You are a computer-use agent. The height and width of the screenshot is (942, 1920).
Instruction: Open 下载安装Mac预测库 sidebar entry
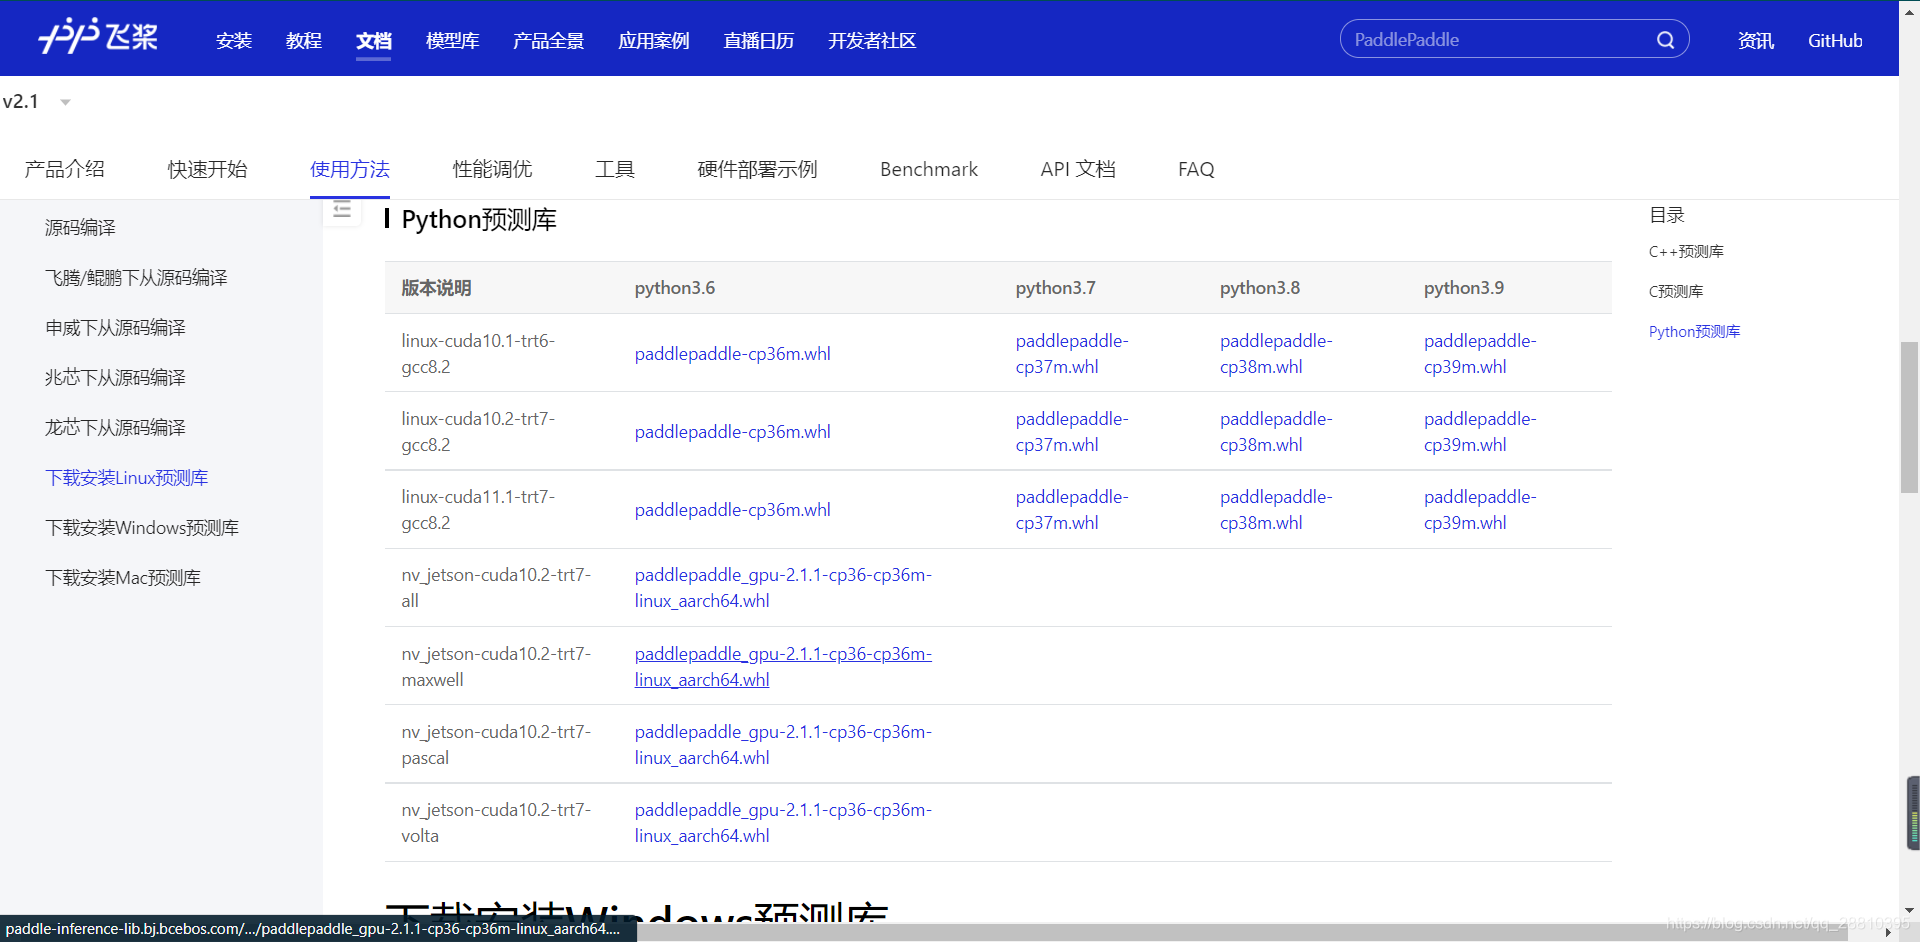(123, 578)
